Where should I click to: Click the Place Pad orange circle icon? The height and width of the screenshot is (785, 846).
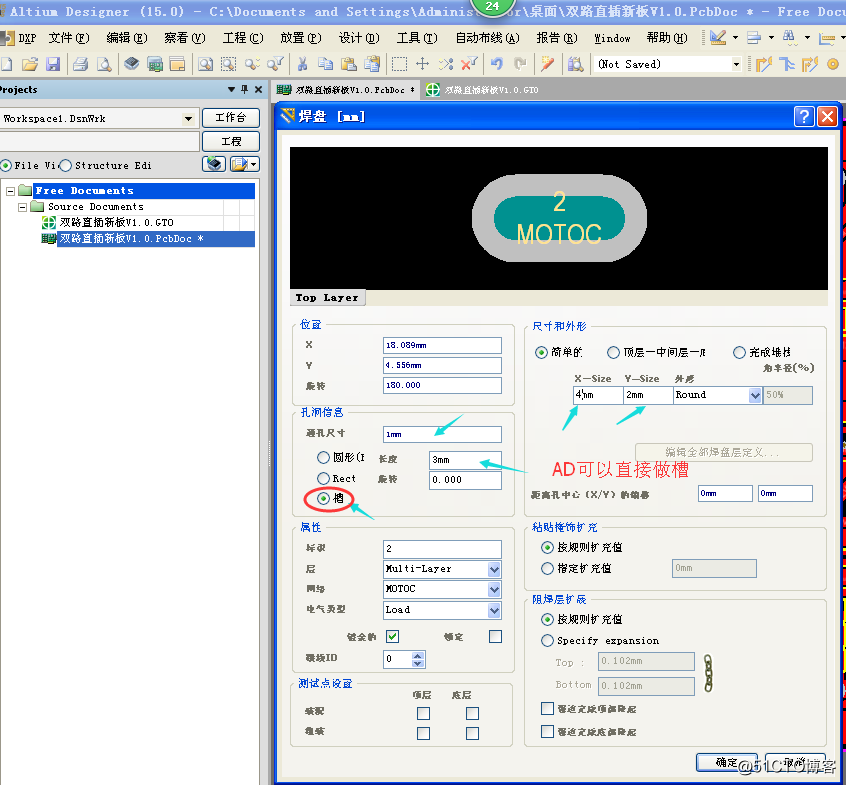(x=833, y=64)
